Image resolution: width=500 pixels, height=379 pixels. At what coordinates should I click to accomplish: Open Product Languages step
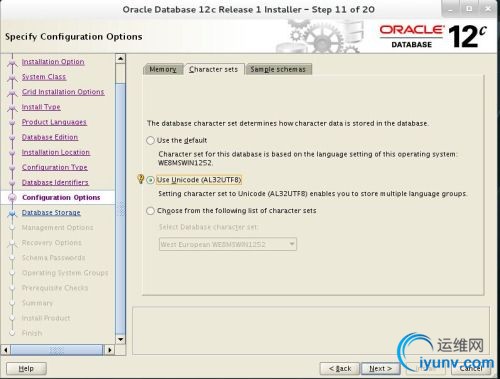[54, 122]
